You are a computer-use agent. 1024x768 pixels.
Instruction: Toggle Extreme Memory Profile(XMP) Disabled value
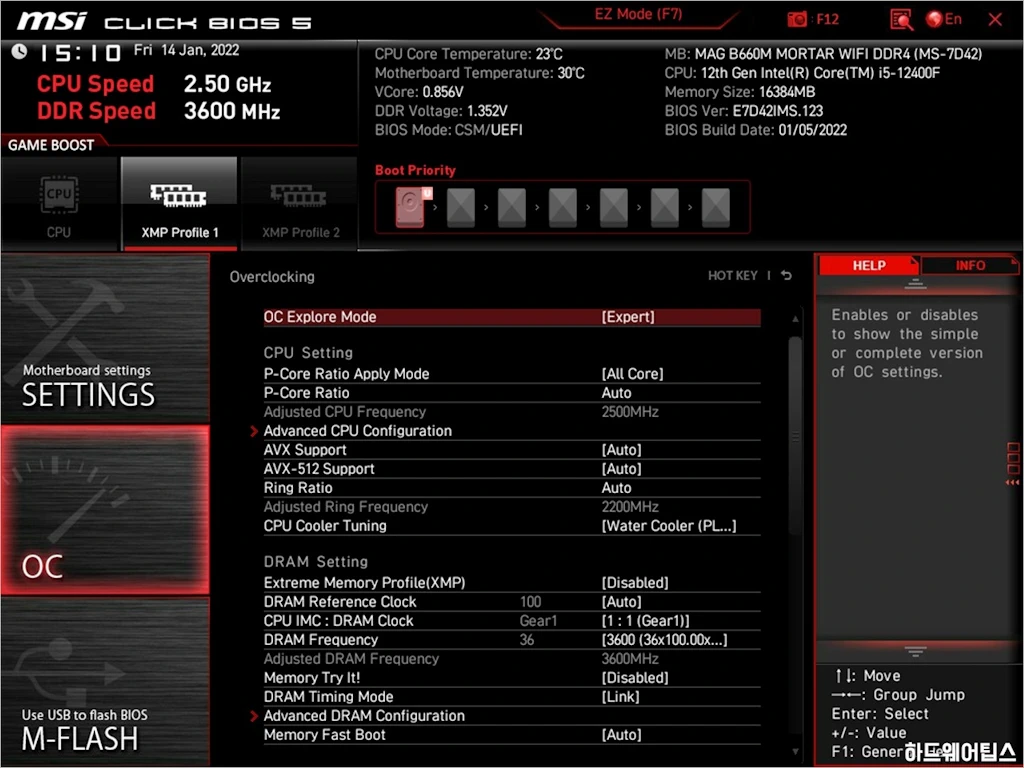pyautogui.click(x=635, y=583)
